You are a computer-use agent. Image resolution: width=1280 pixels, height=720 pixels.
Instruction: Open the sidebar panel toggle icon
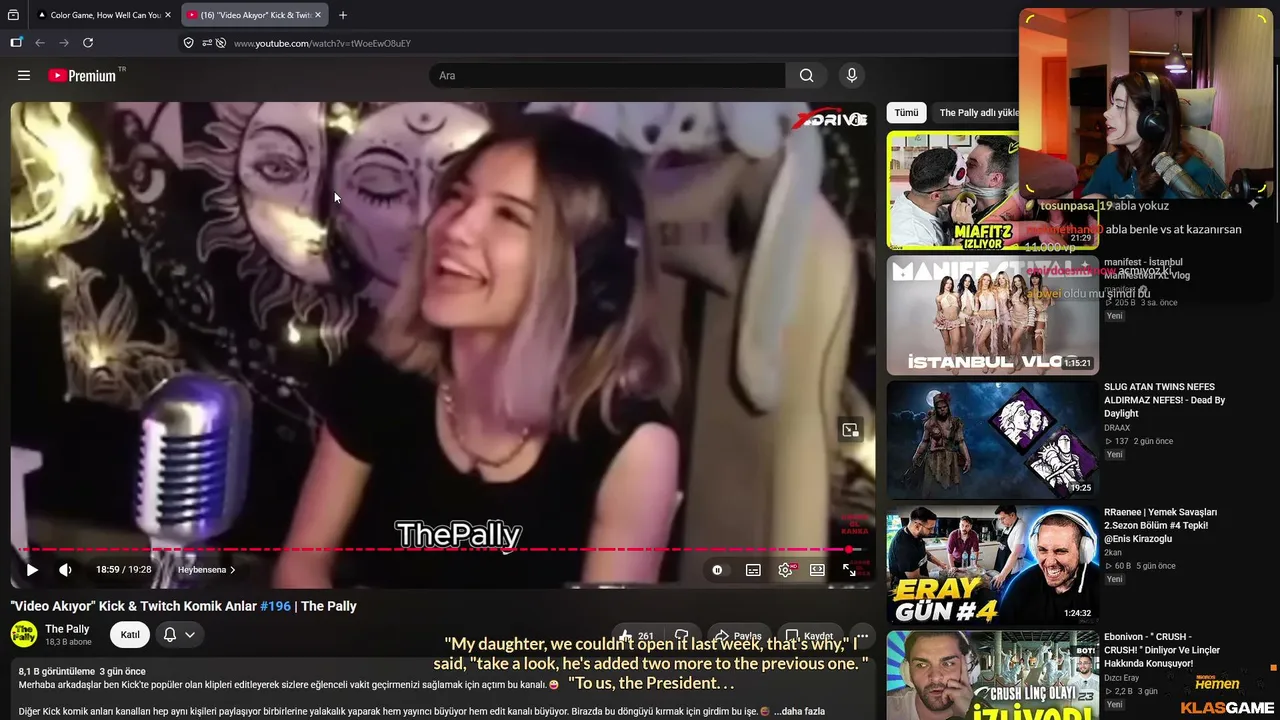tap(16, 43)
